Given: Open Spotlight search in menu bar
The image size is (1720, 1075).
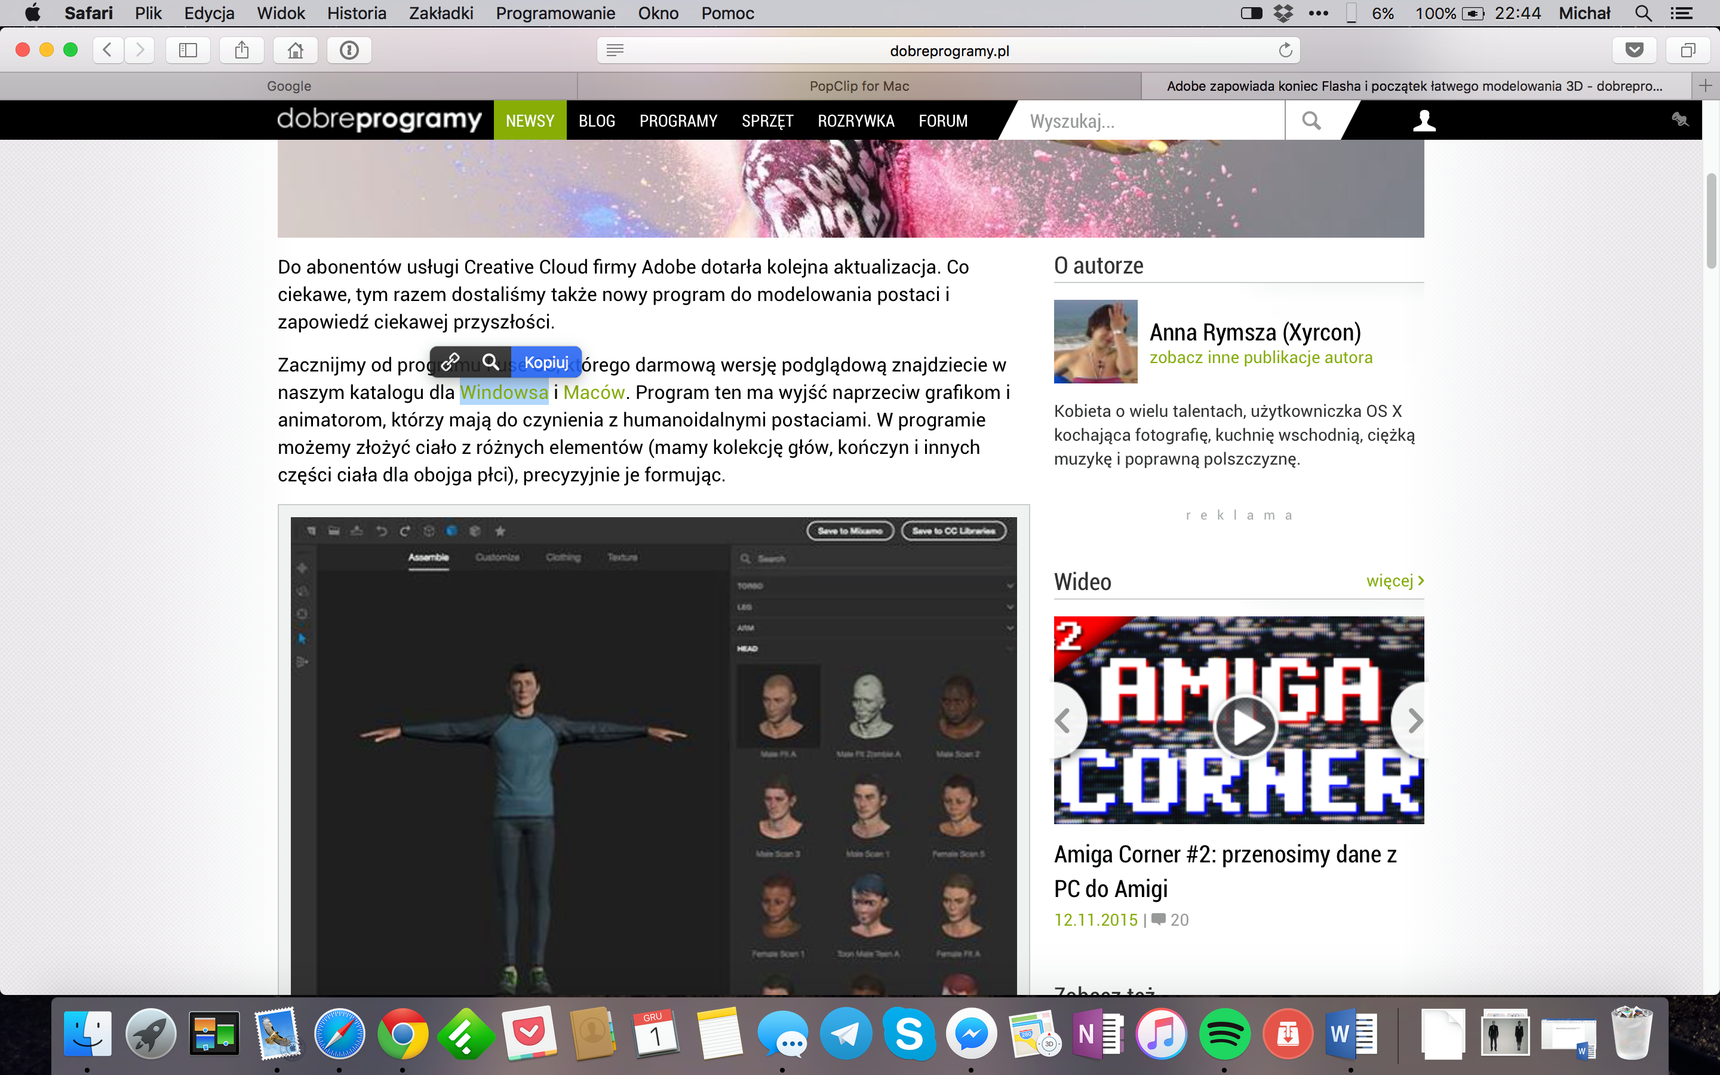Looking at the screenshot, I should click(1642, 13).
